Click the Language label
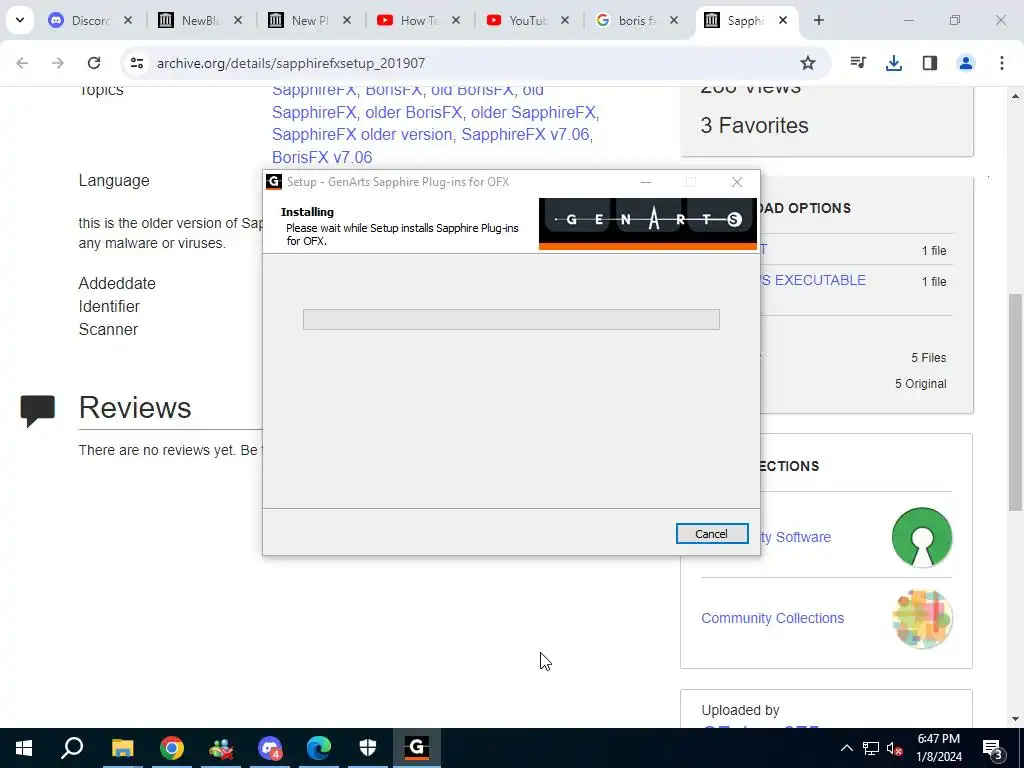The image size is (1024, 768). 114,180
